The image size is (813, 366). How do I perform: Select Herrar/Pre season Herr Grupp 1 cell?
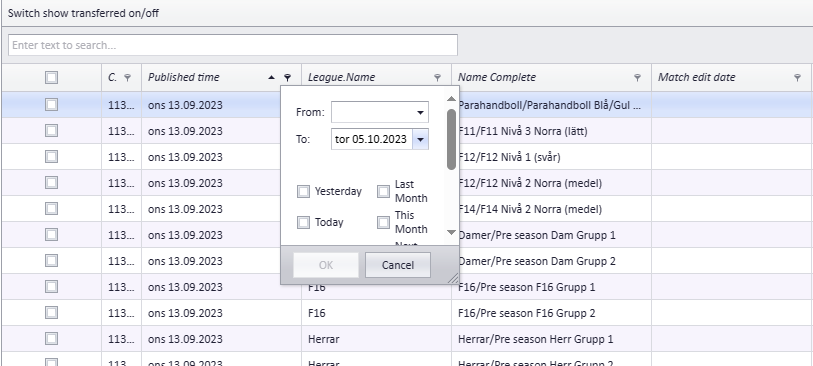[x=551, y=339]
